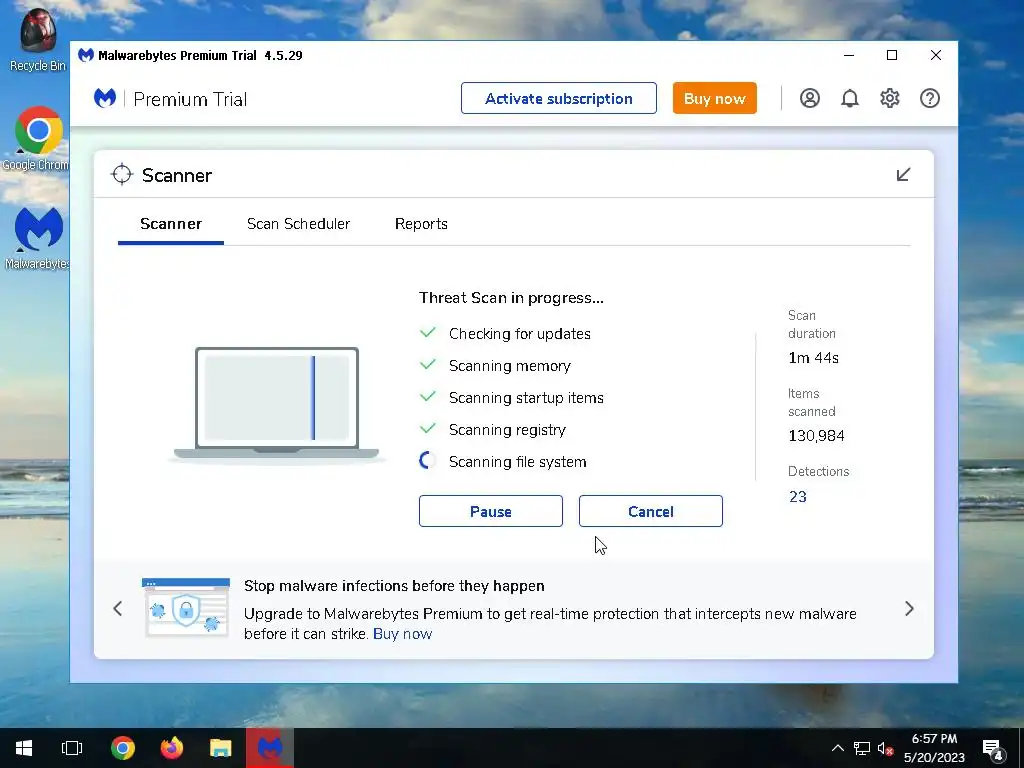Open Malwarebytes desktop shortcut
The image size is (1024, 768).
pyautogui.click(x=37, y=238)
